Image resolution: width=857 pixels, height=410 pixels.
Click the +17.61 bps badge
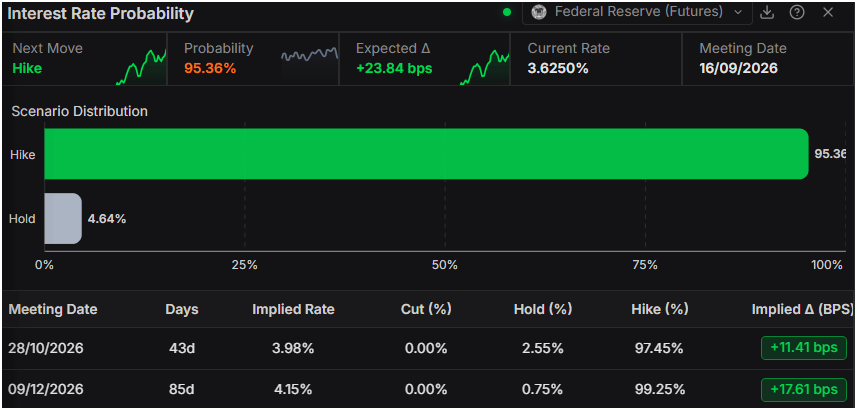pos(803,390)
